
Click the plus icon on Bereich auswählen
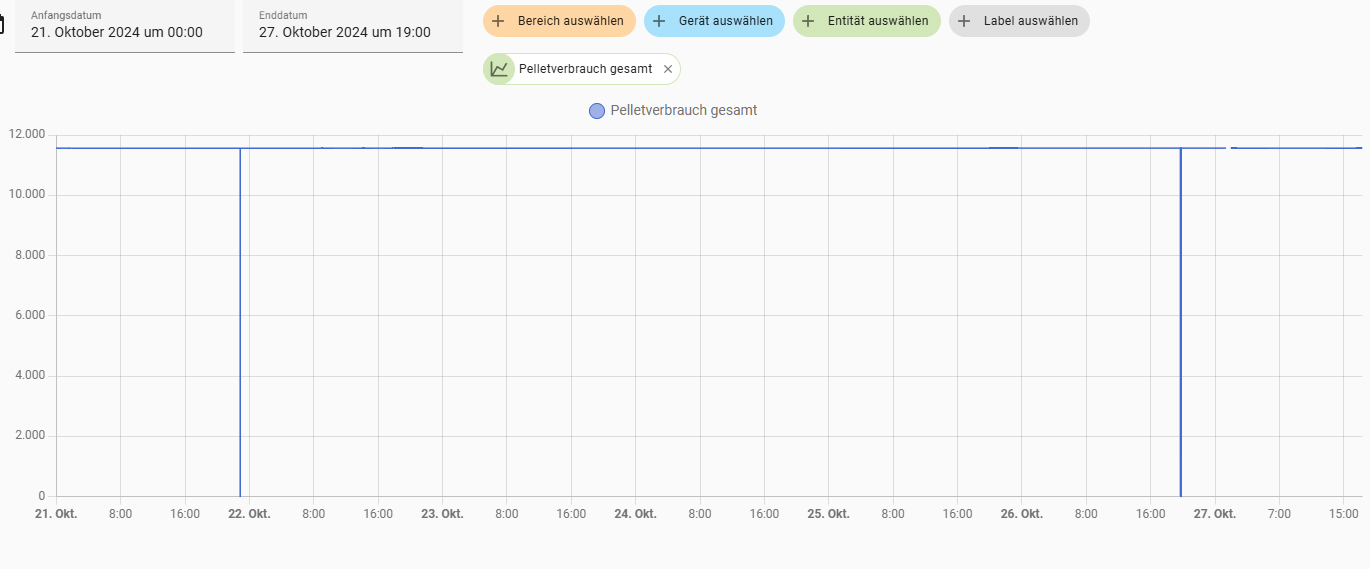498,21
